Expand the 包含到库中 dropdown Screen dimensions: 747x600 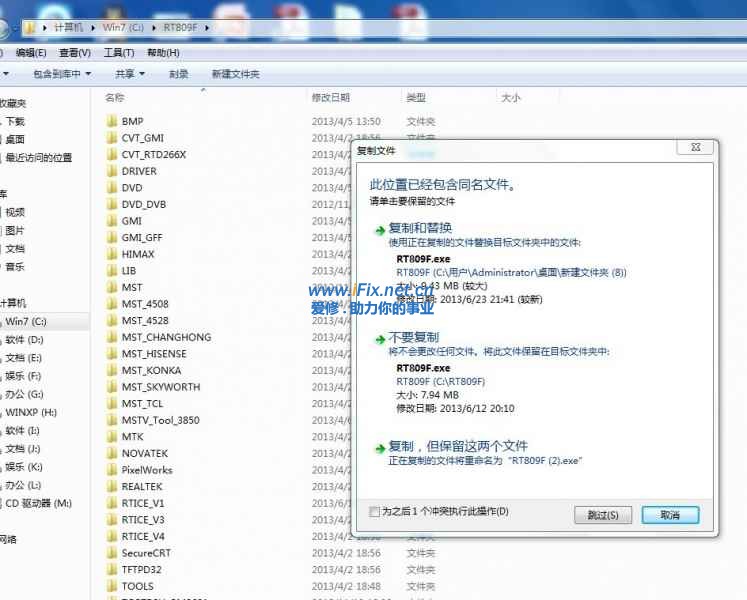[x=61, y=74]
